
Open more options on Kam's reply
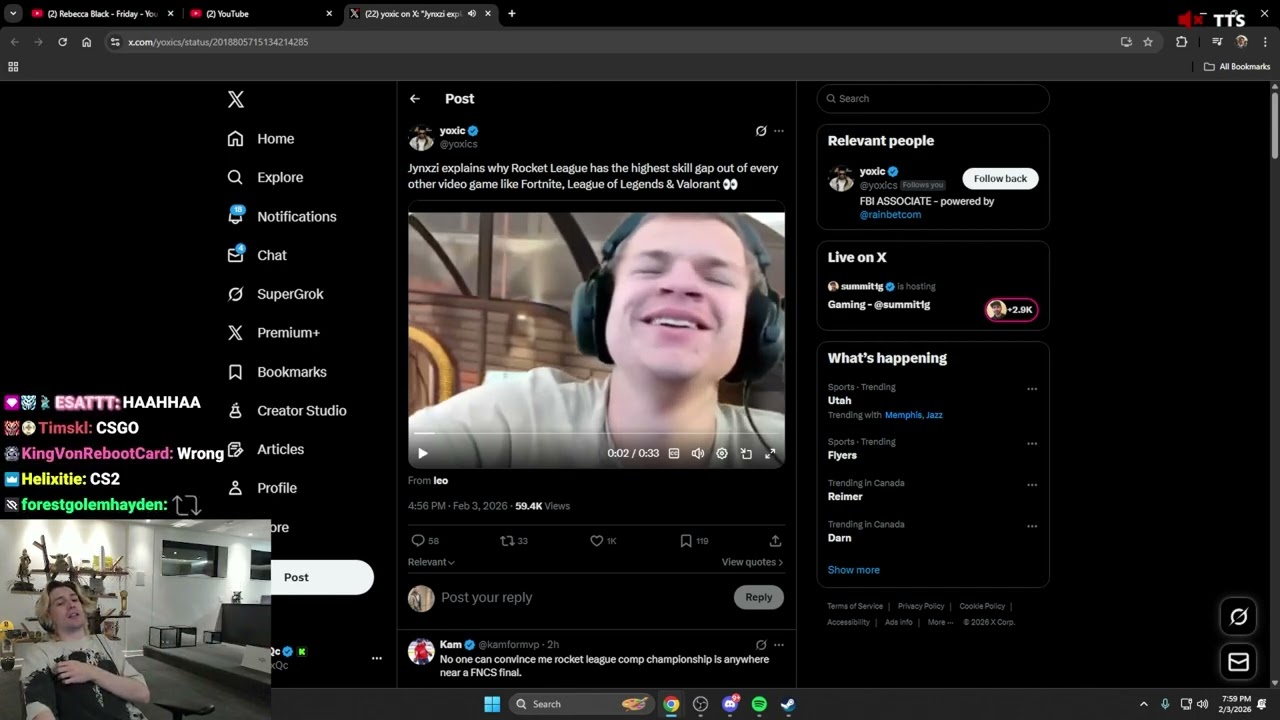coord(779,645)
